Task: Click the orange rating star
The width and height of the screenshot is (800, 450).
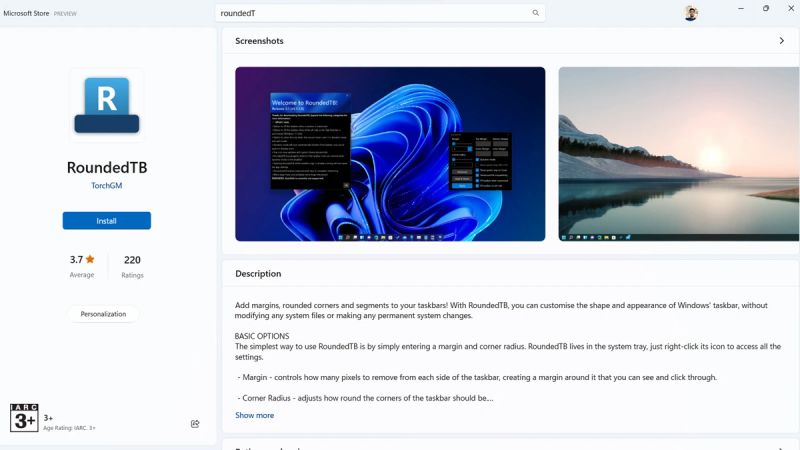Action: [x=90, y=259]
